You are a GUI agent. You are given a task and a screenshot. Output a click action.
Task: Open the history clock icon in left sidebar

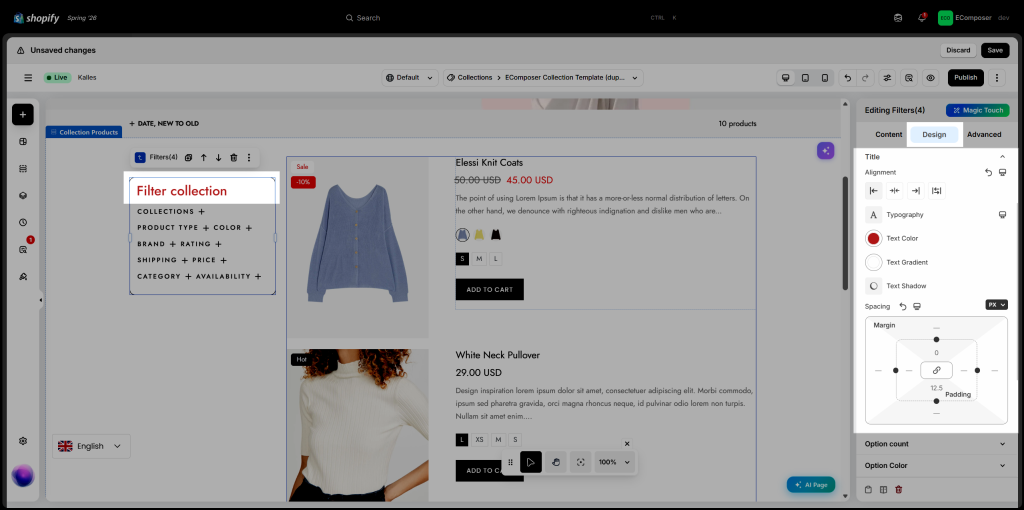[23, 223]
